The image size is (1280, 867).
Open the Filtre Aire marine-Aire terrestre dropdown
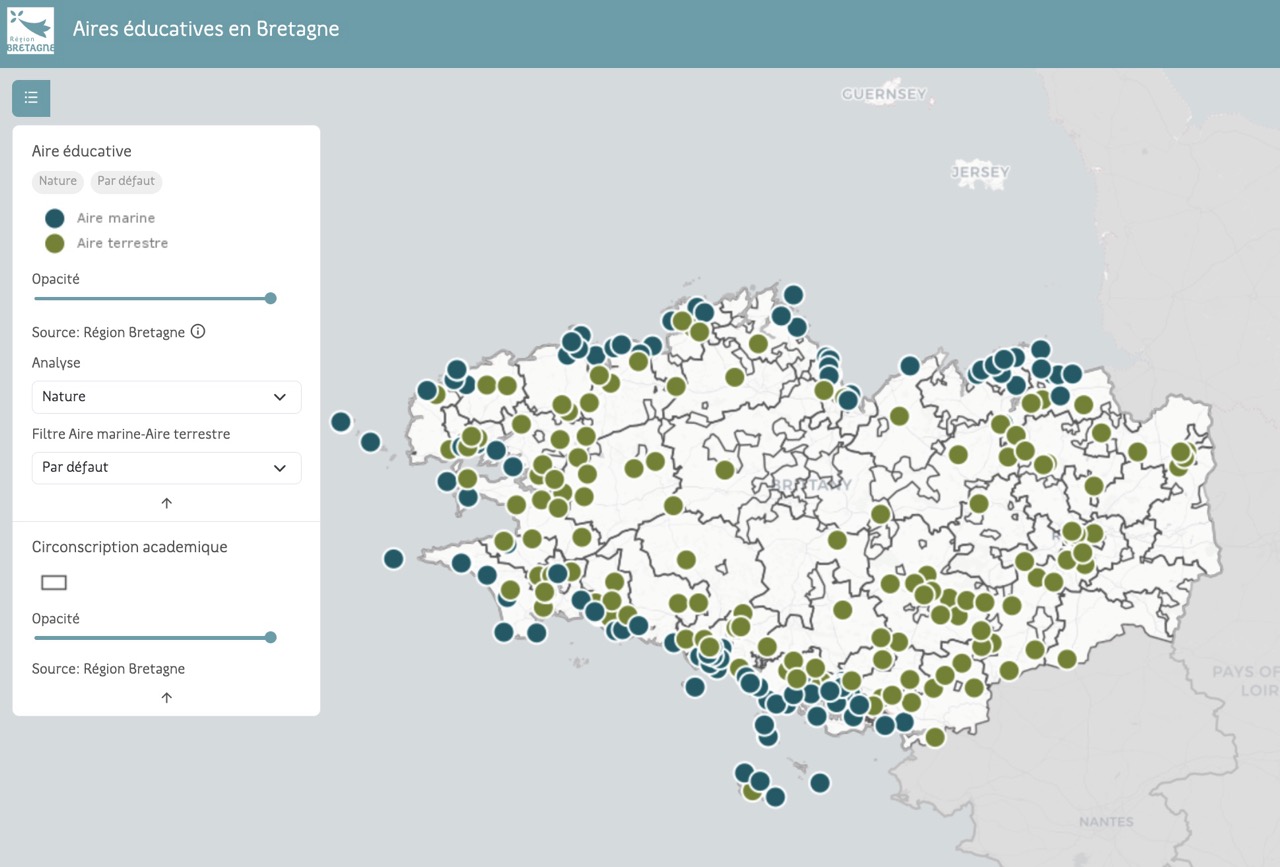(x=166, y=468)
